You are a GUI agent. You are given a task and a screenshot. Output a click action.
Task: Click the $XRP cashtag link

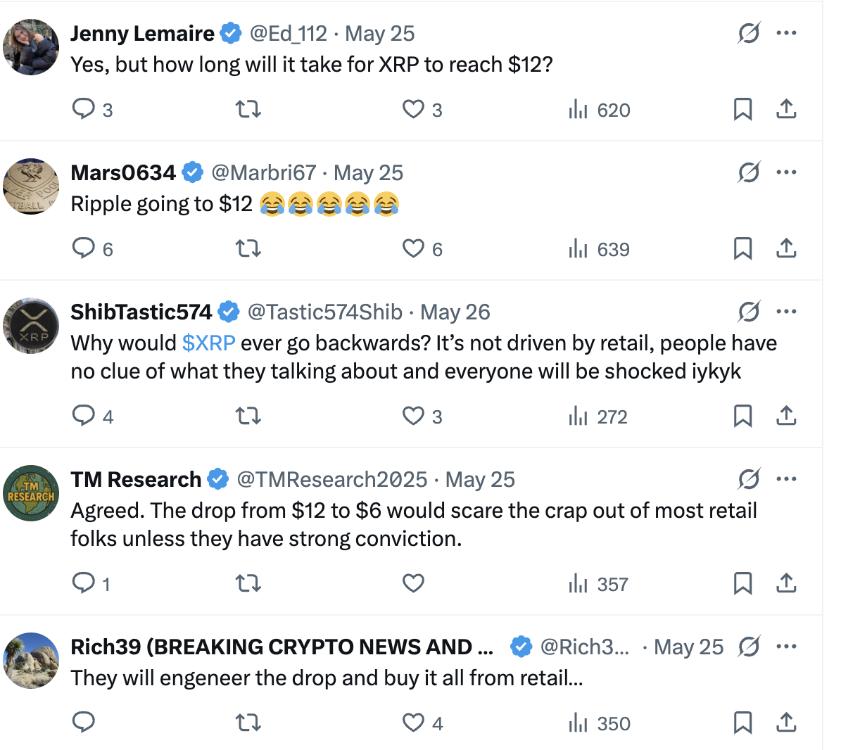pos(208,343)
